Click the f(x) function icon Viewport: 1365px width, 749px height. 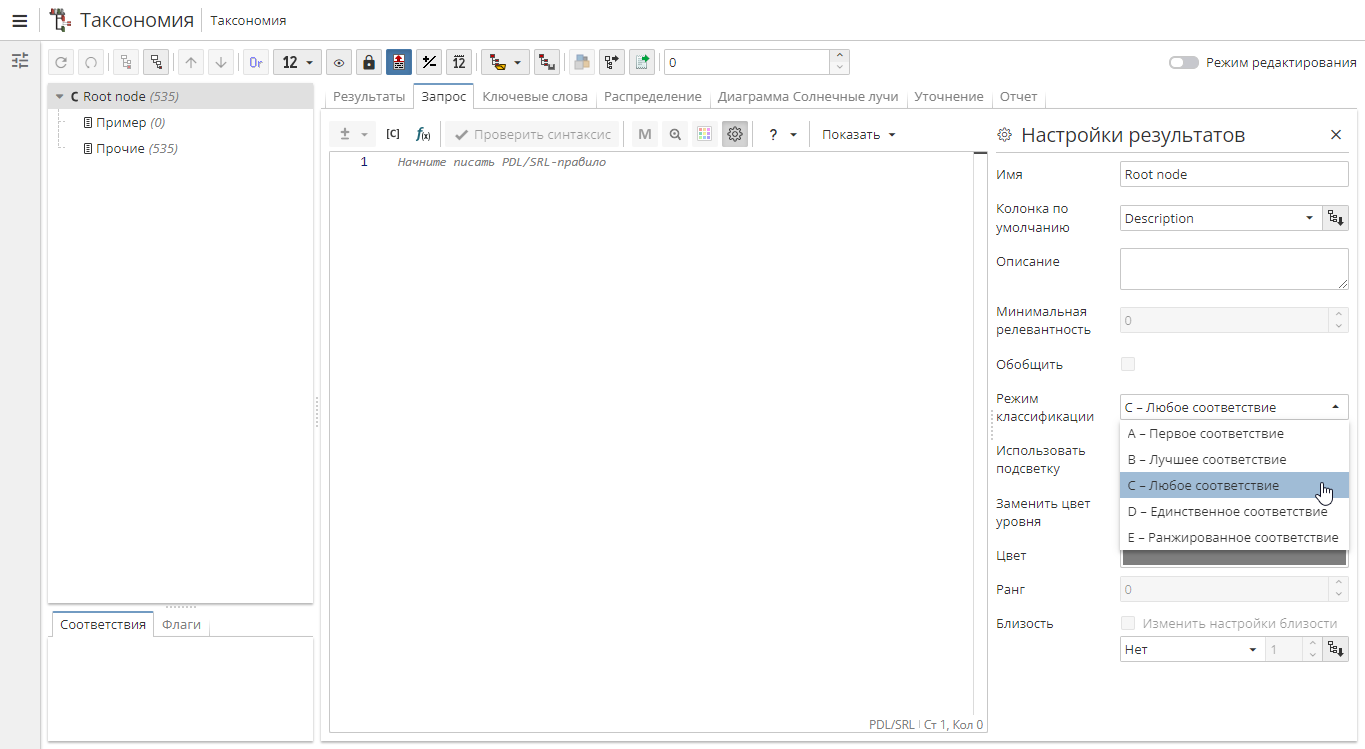click(x=423, y=134)
